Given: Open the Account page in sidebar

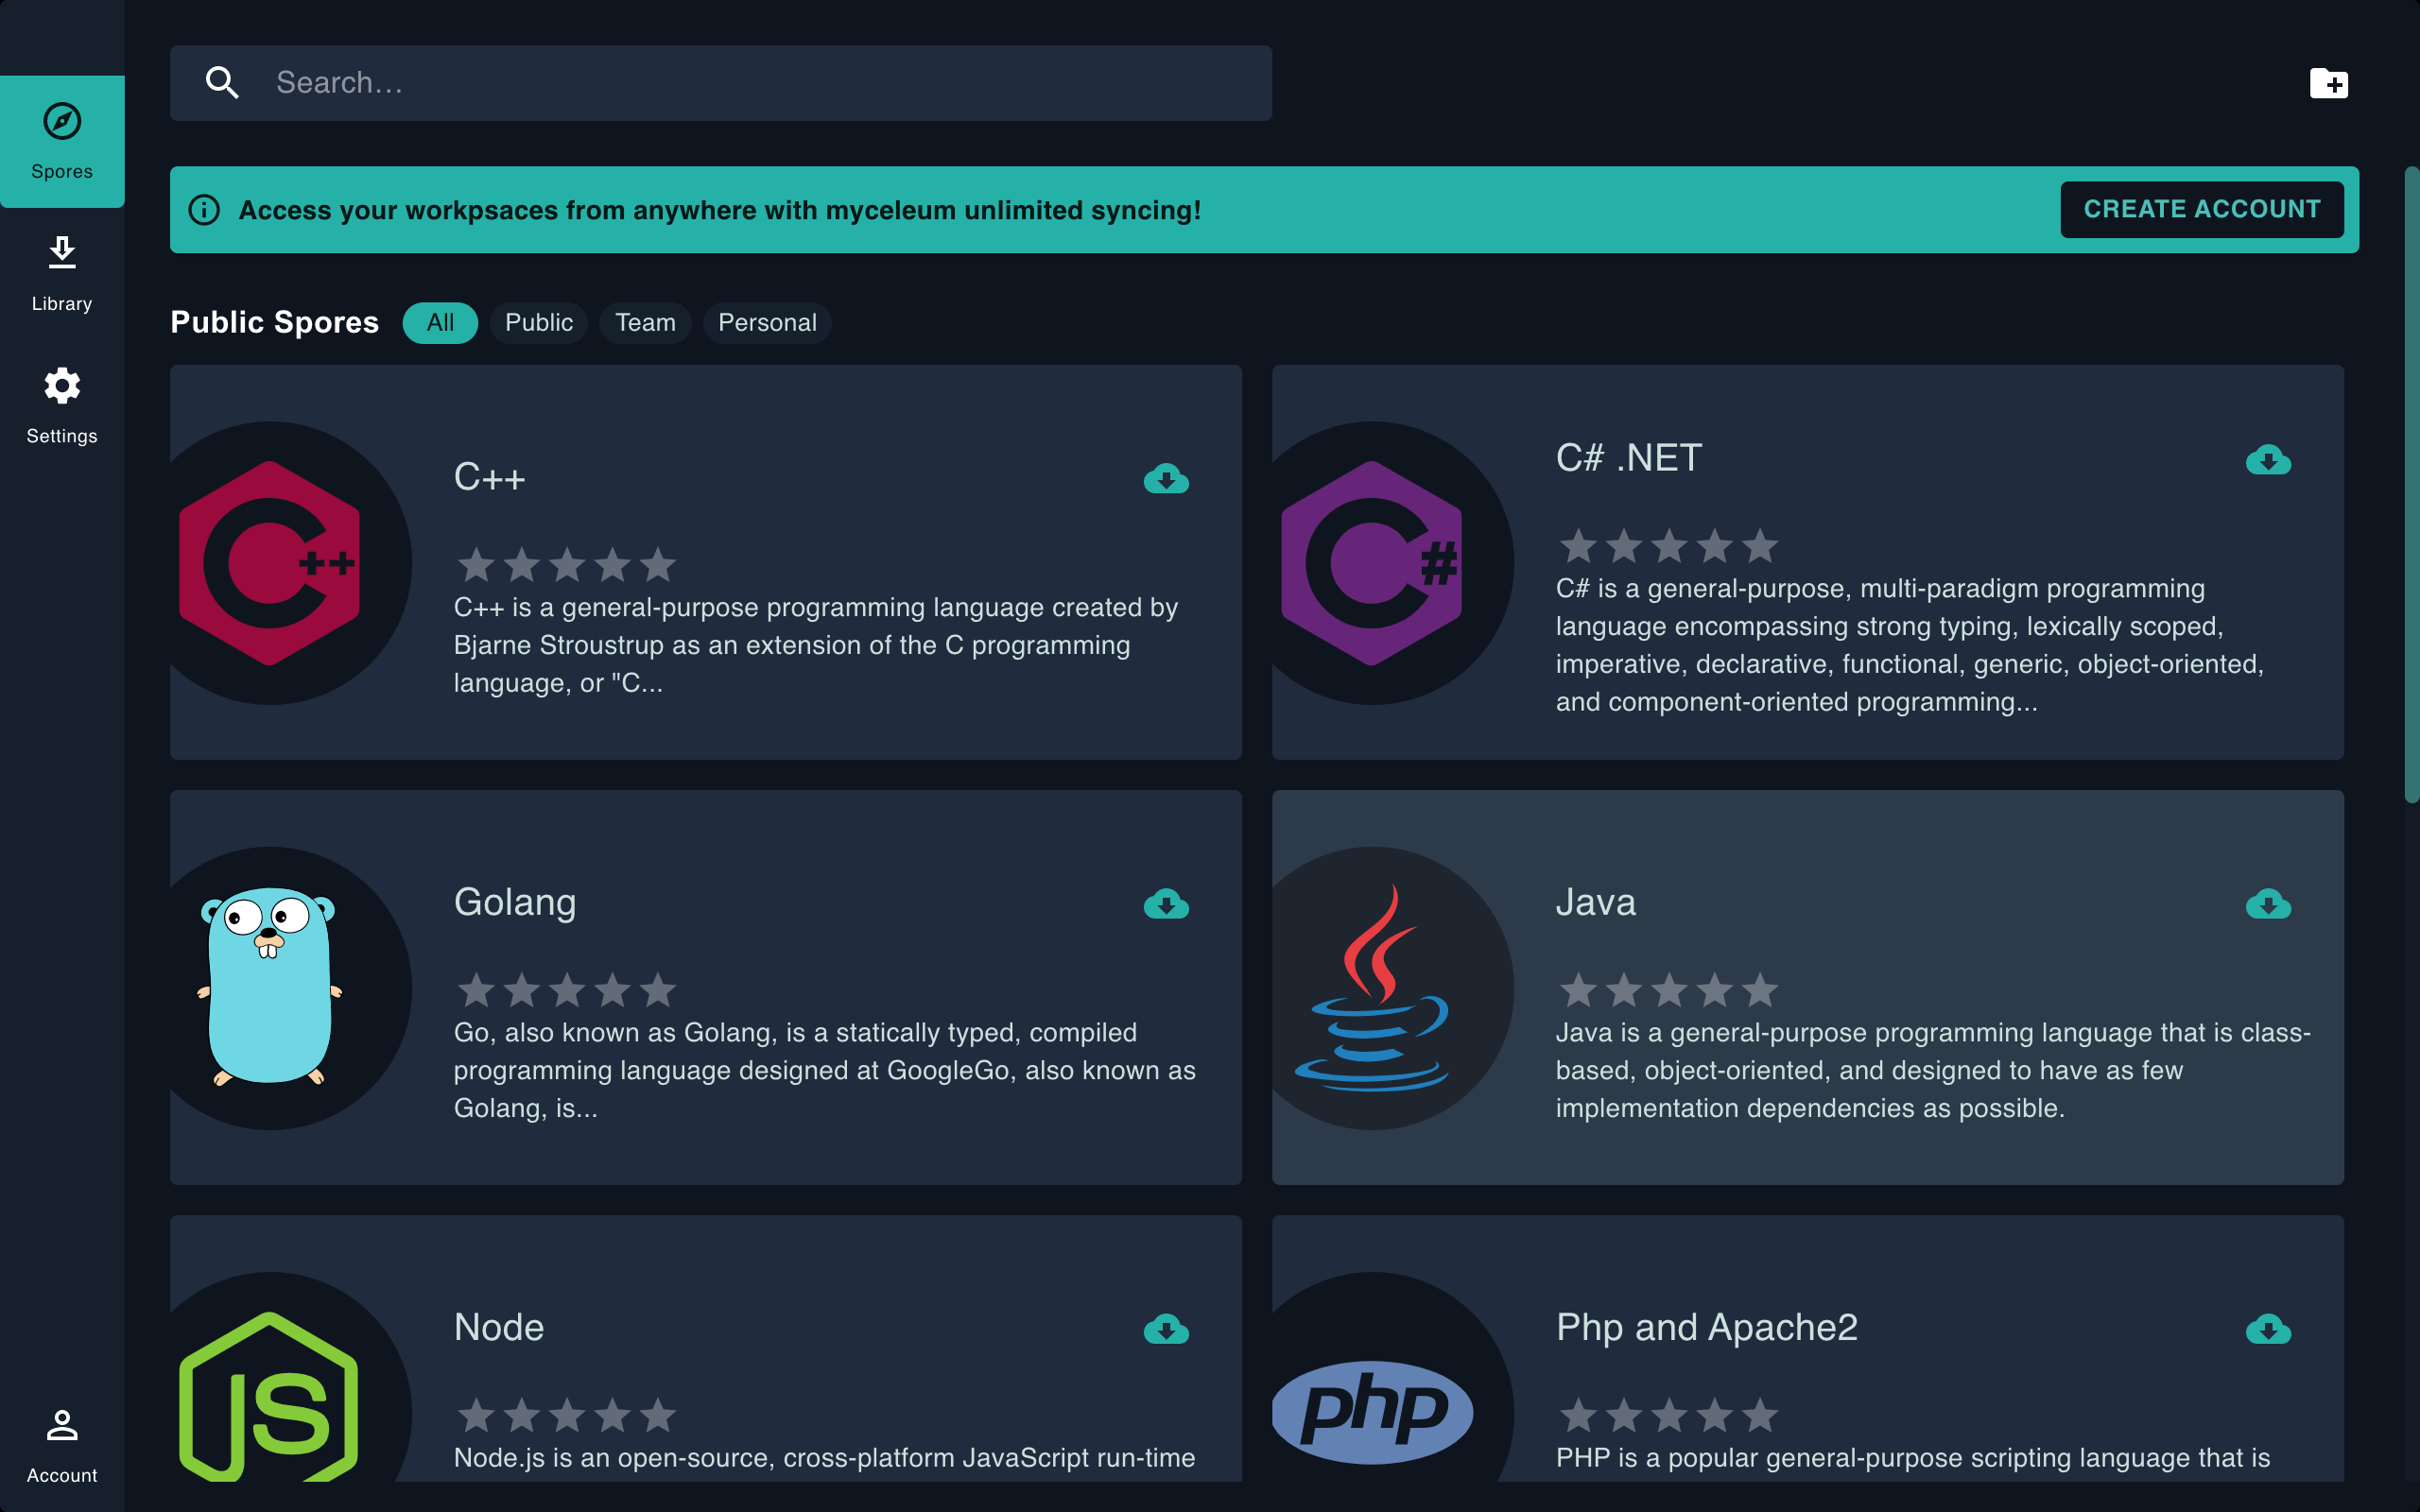Looking at the screenshot, I should [x=62, y=1443].
